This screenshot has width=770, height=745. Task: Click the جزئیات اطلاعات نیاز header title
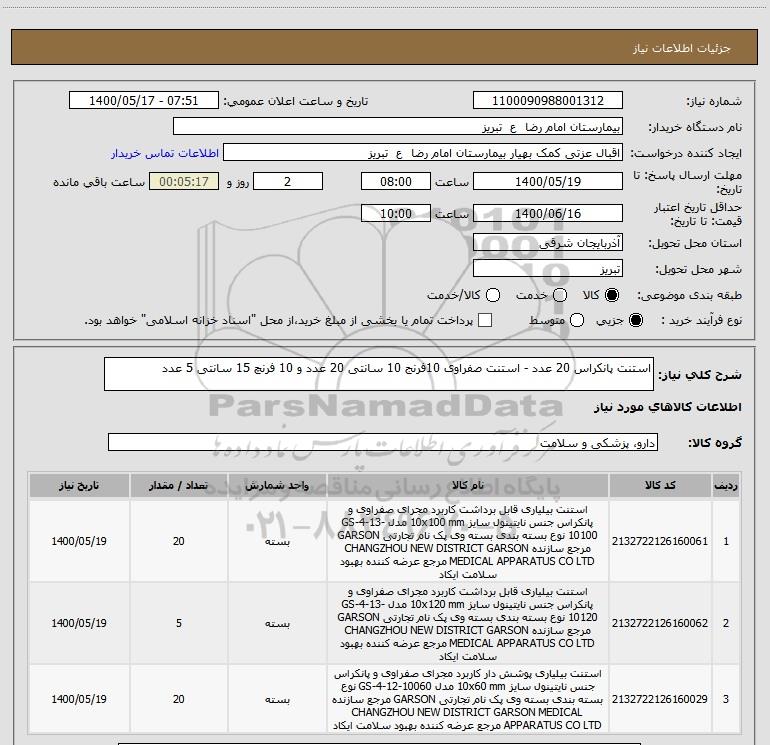pos(682,48)
